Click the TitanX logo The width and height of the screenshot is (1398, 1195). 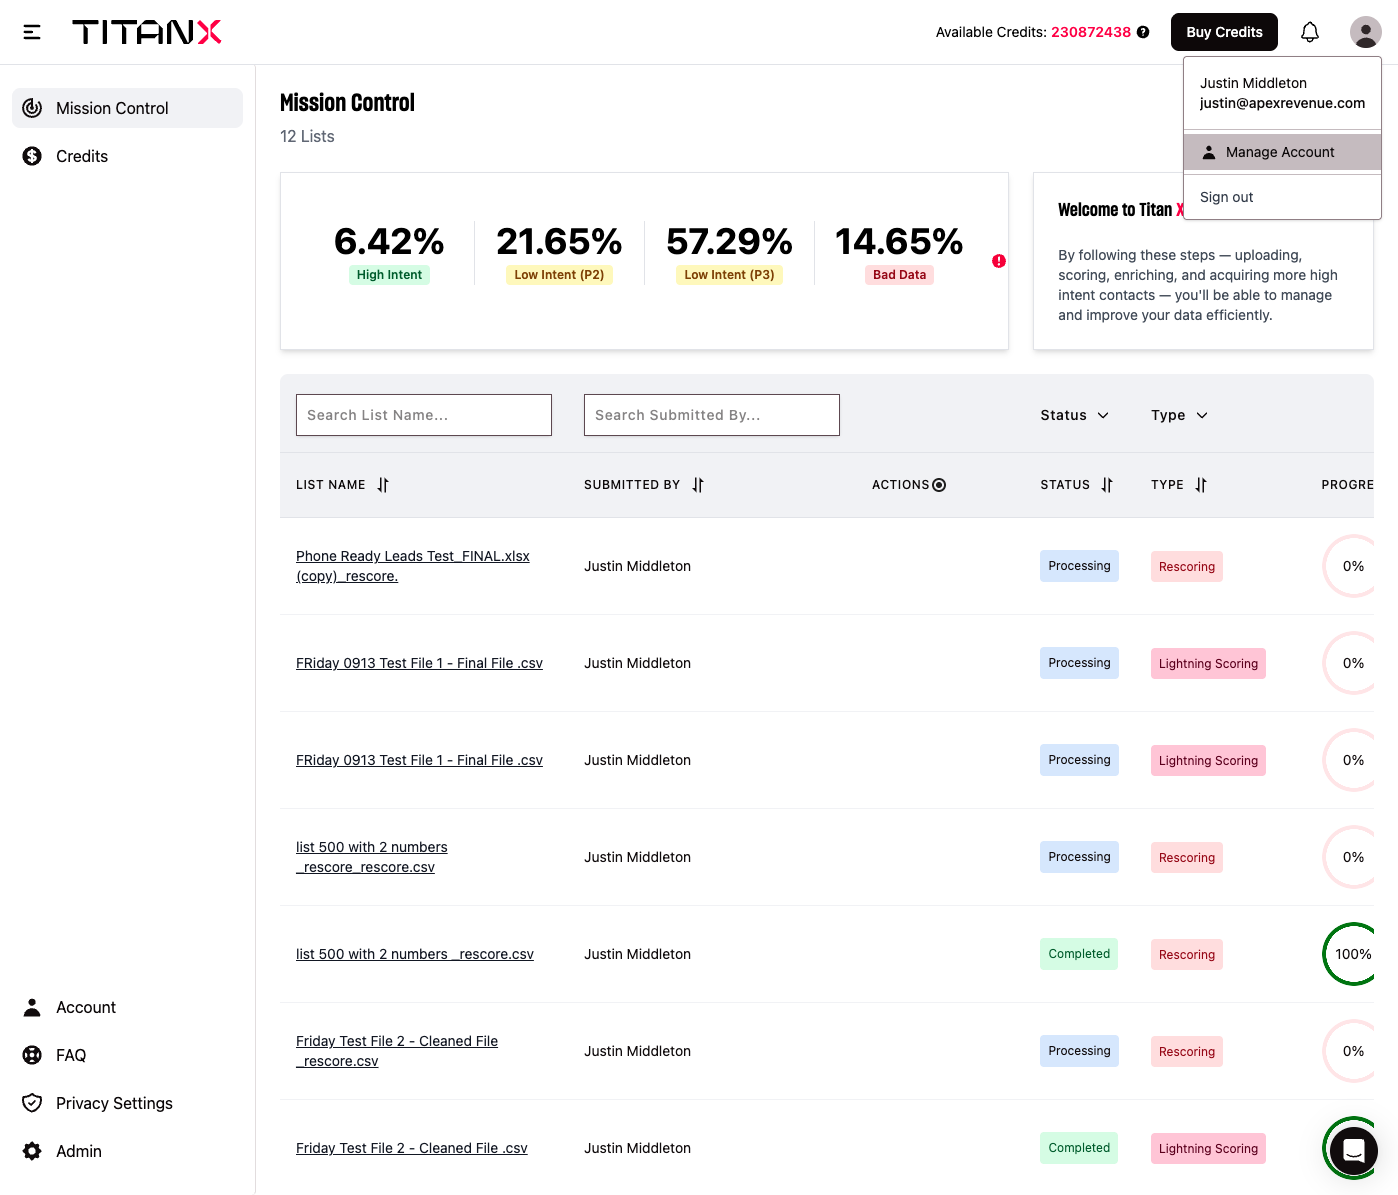147,32
